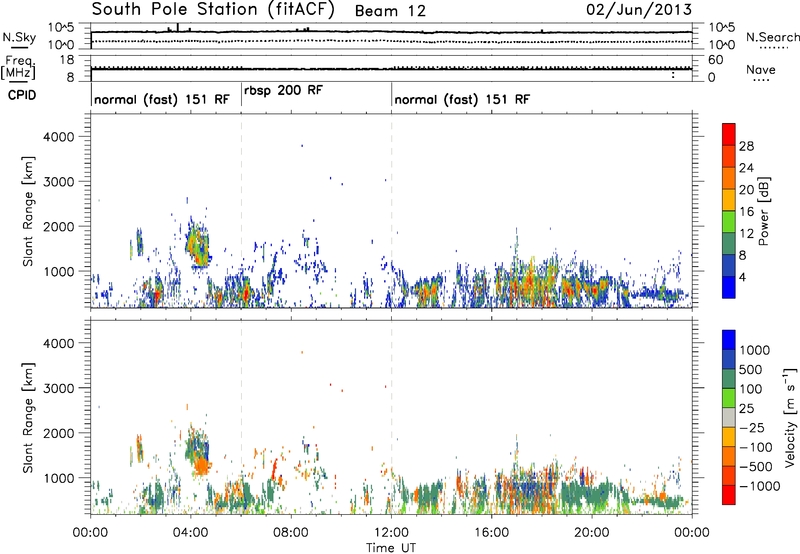The height and width of the screenshot is (554, 800).
Task: Click the "4000" tick of the power panel
Action: click(x=59, y=137)
